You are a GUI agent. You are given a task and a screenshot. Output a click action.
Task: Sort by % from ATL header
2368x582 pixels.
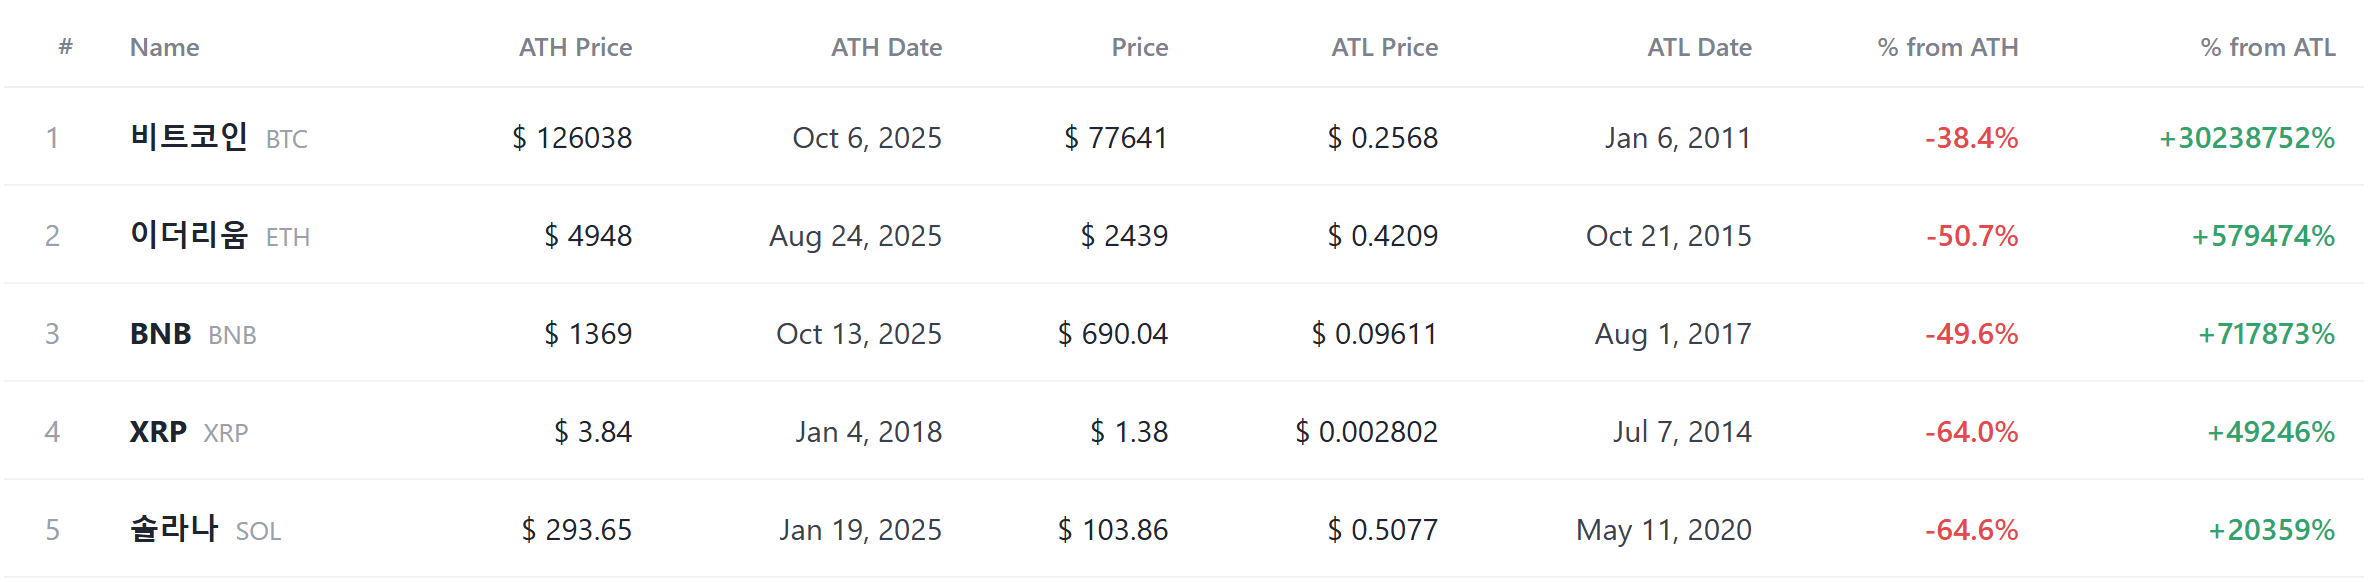pos(2267,47)
